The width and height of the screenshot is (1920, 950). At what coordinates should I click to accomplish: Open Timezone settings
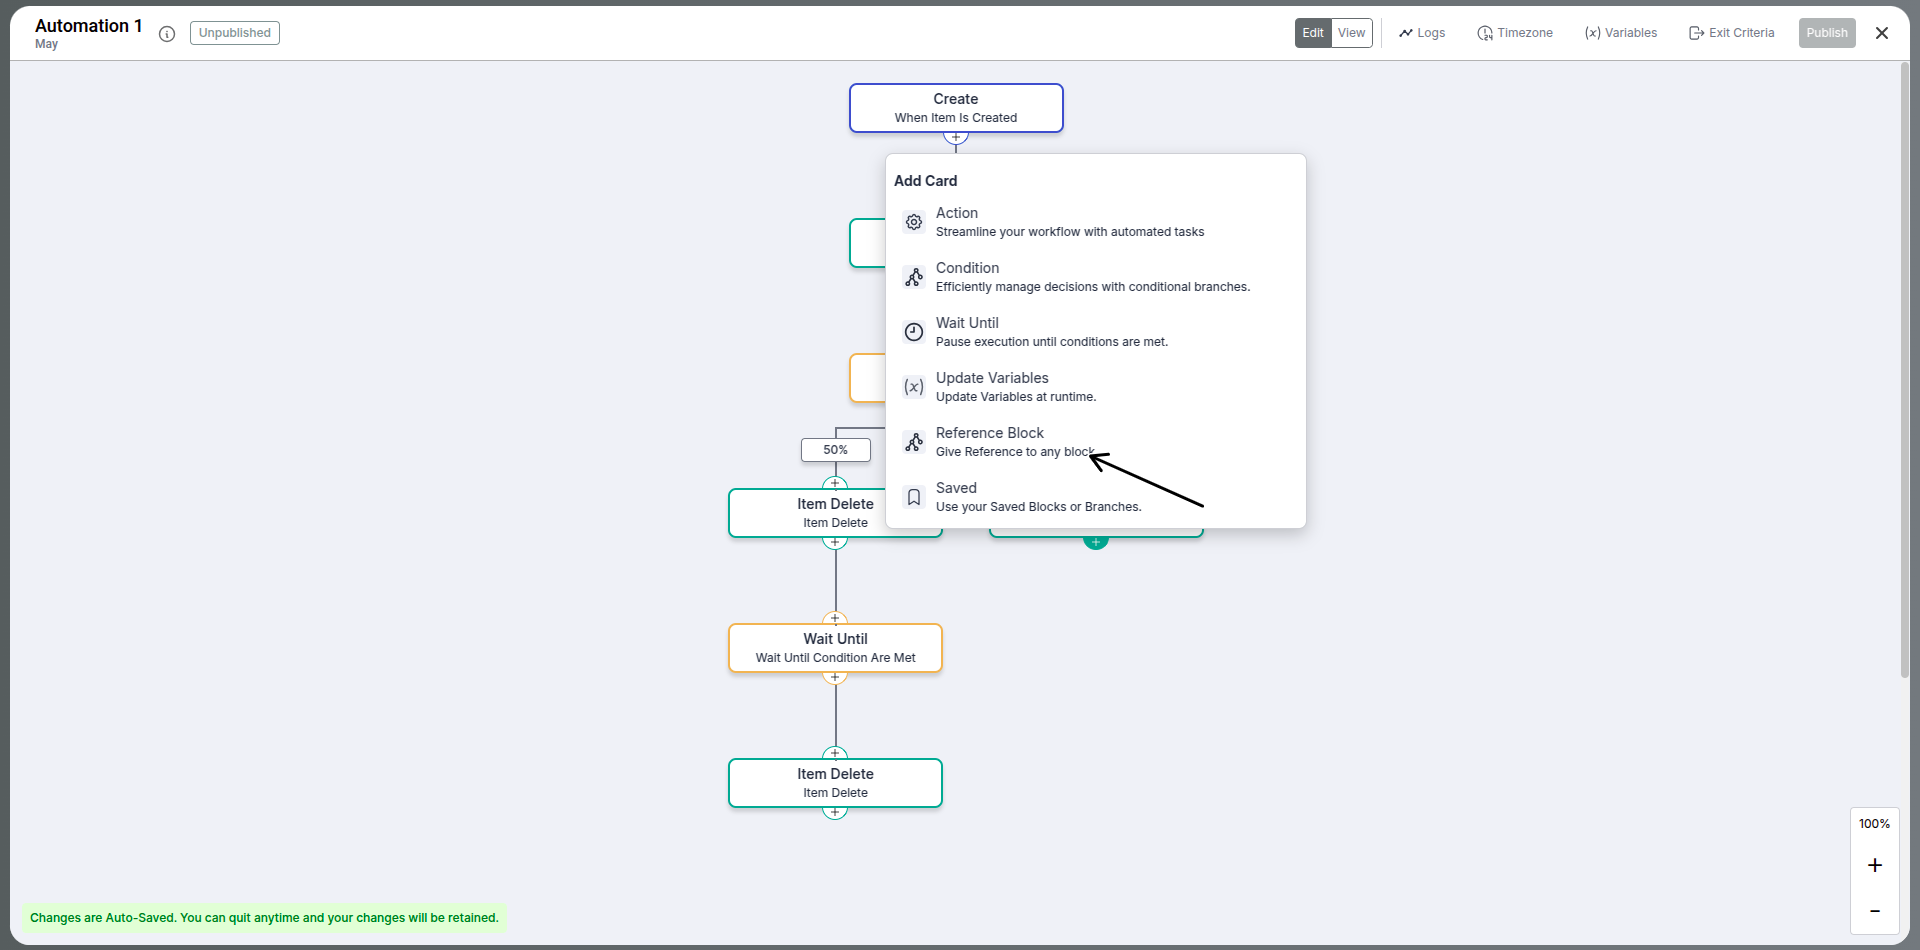point(1515,33)
